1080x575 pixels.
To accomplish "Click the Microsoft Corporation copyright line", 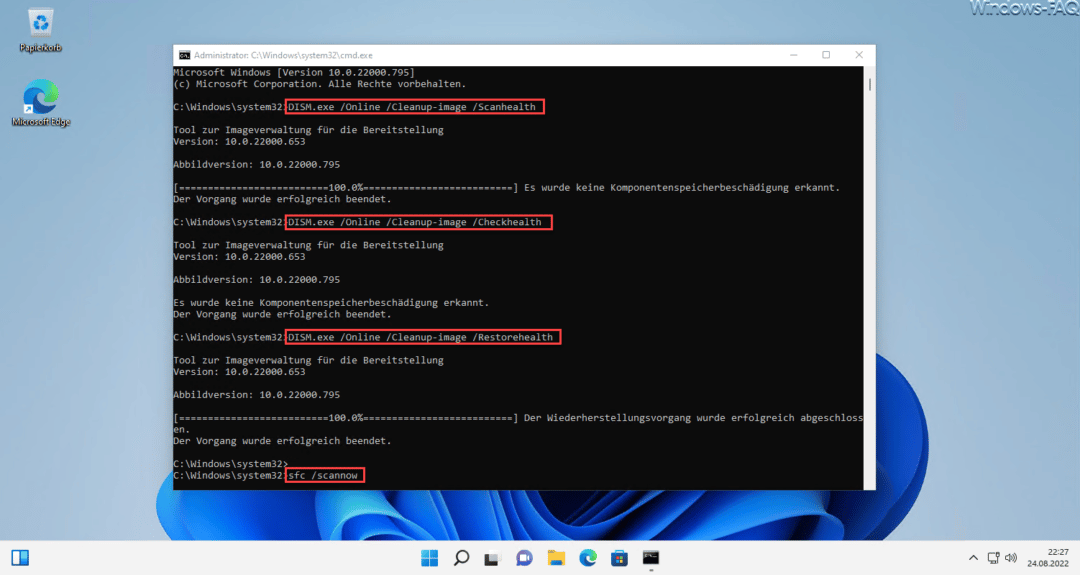I will [x=320, y=84].
